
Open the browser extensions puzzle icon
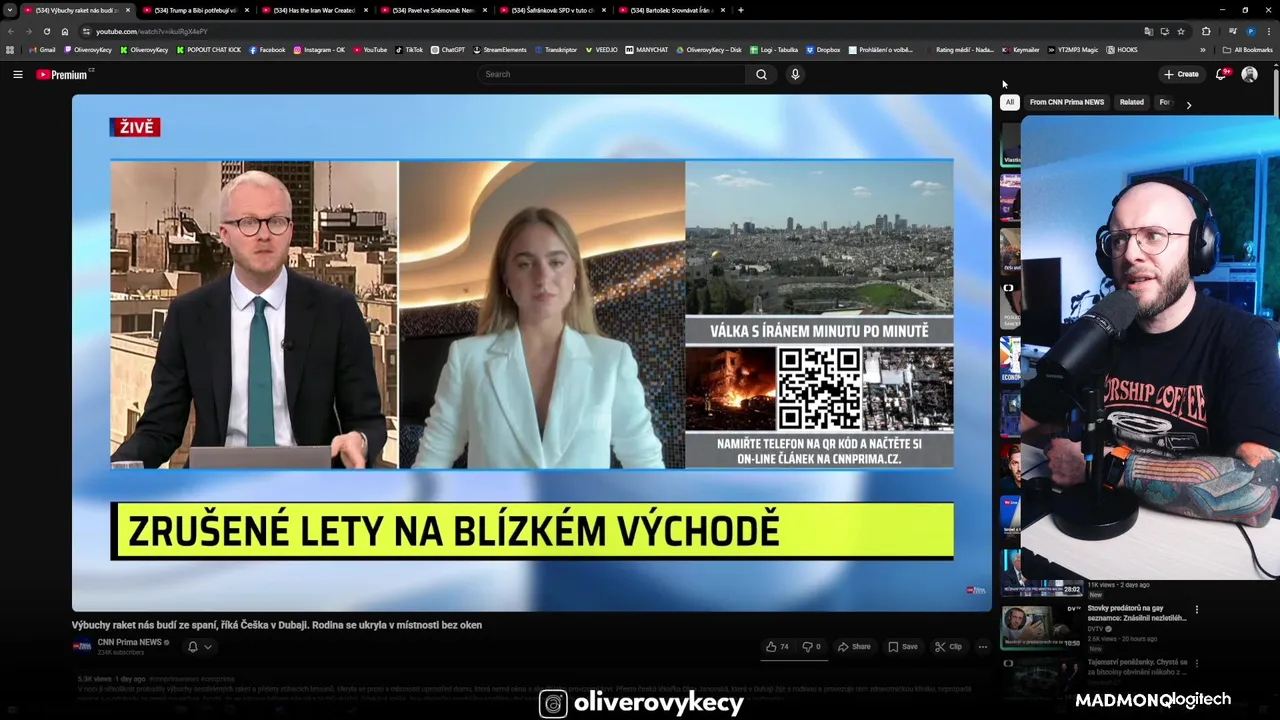tap(1206, 31)
